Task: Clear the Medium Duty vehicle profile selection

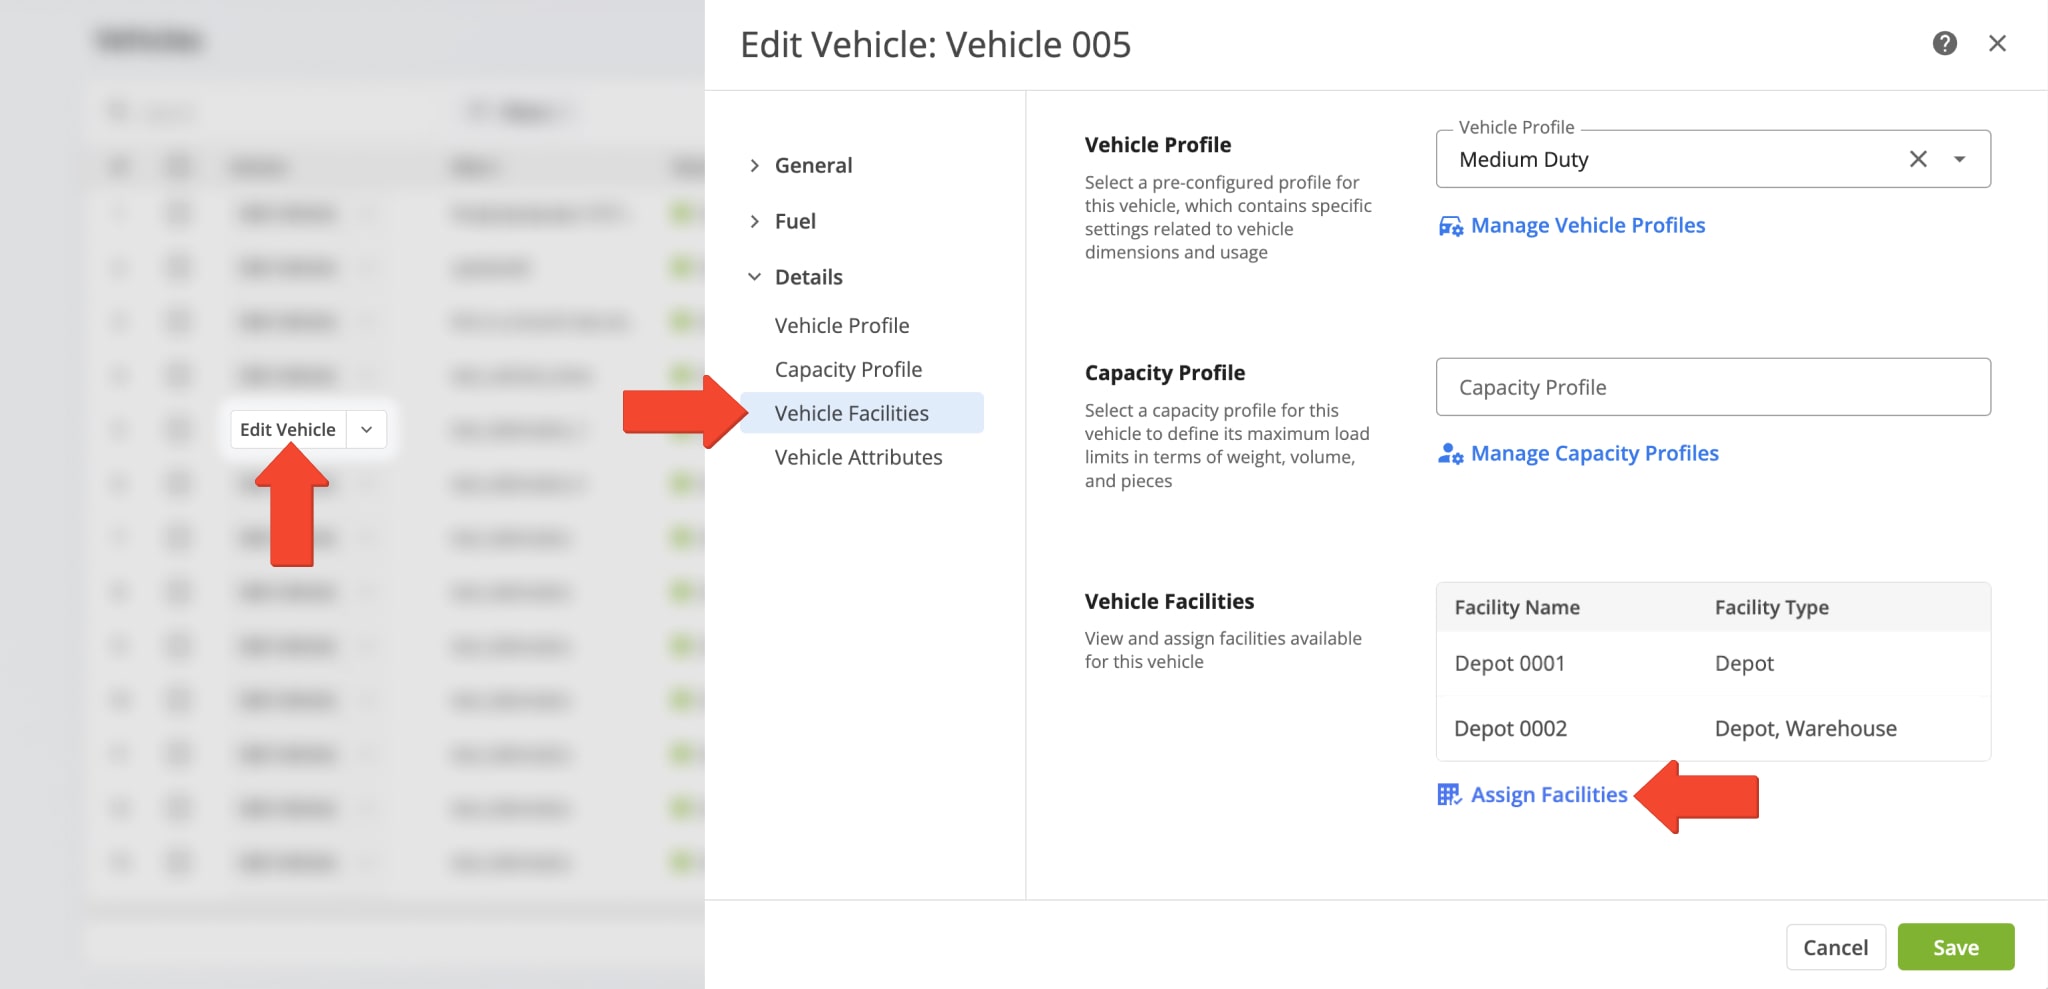Action: tap(1917, 159)
